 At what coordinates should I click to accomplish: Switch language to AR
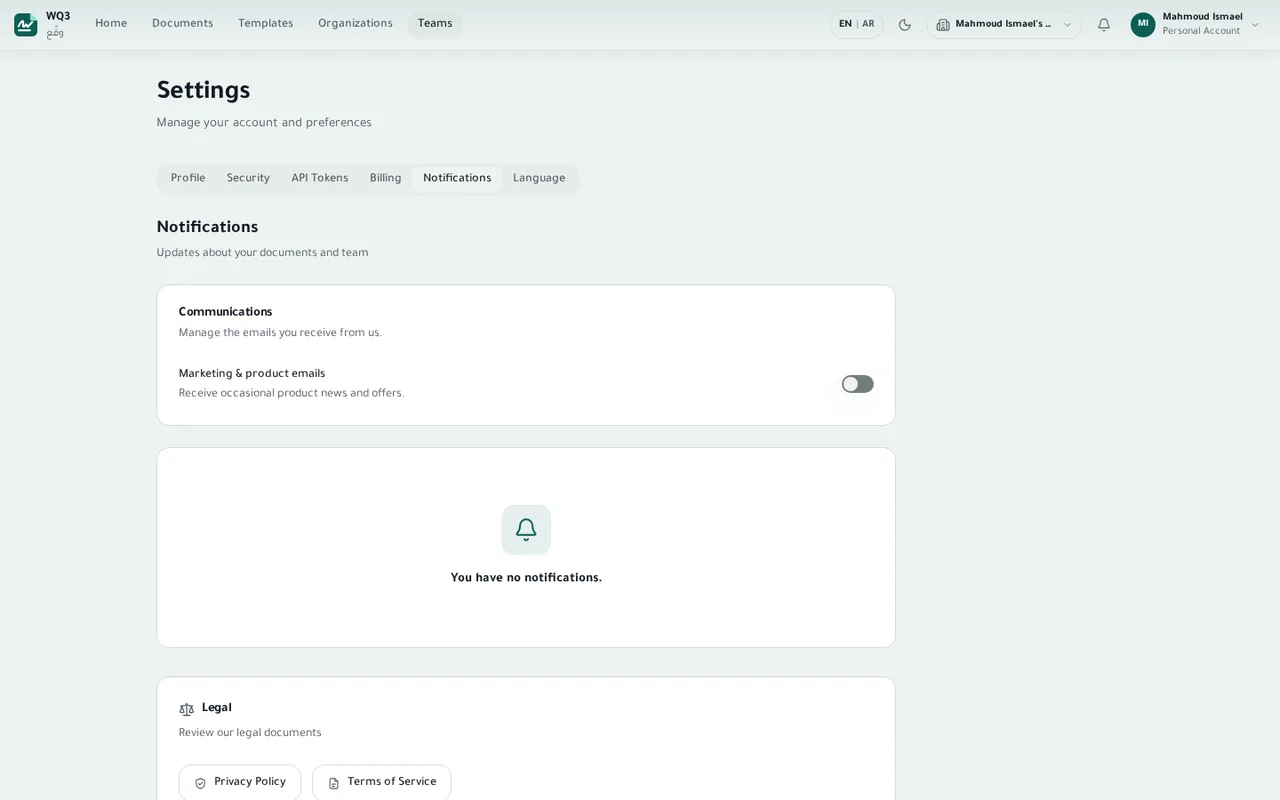click(x=868, y=25)
